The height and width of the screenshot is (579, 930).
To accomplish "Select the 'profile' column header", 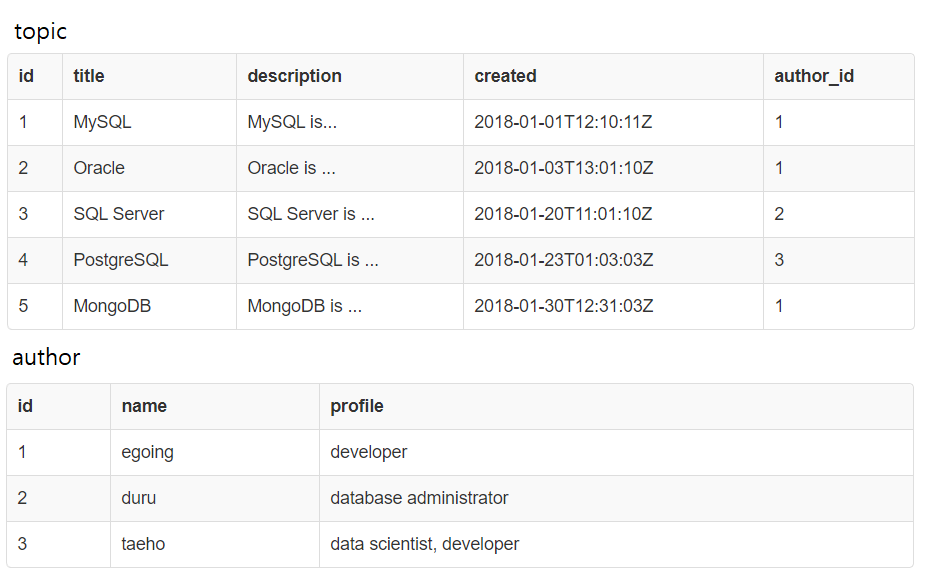I will tap(616, 406).
